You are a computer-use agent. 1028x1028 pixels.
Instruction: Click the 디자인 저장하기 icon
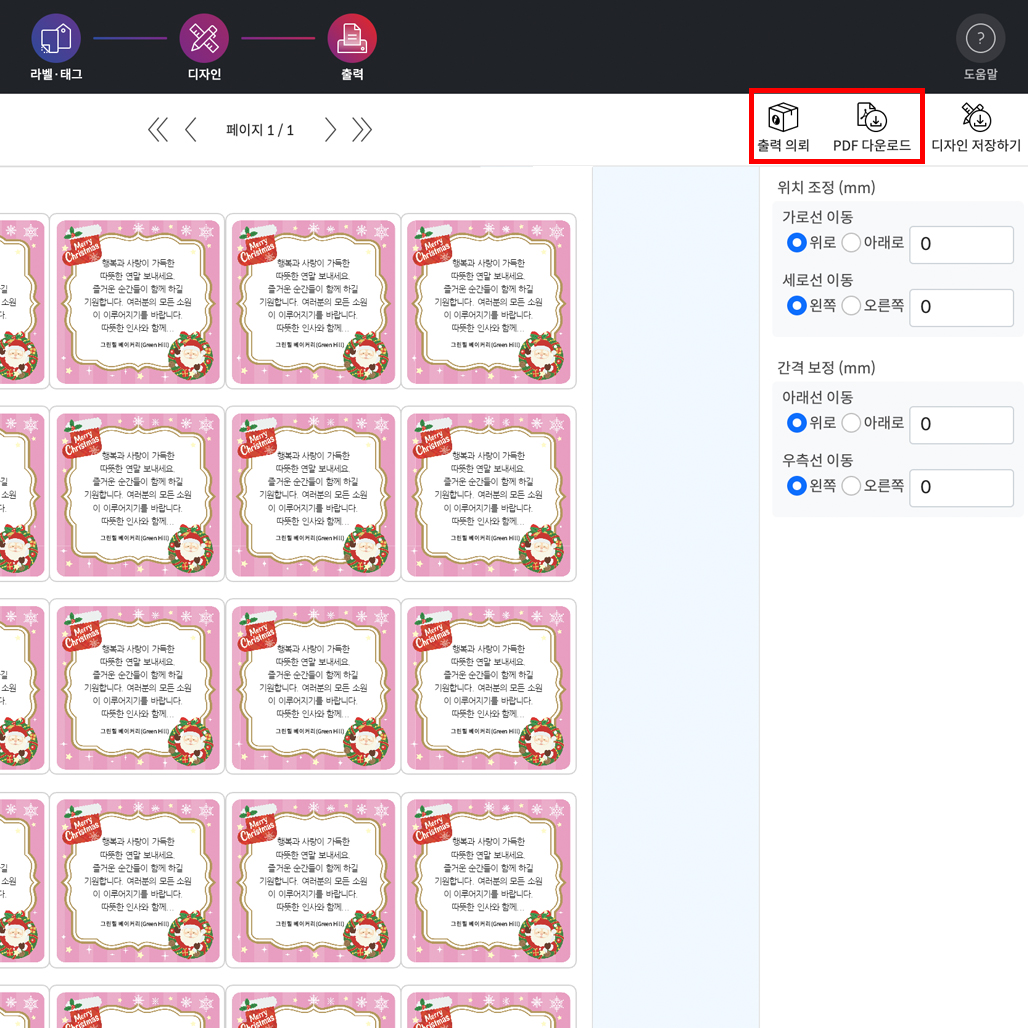pos(976,117)
